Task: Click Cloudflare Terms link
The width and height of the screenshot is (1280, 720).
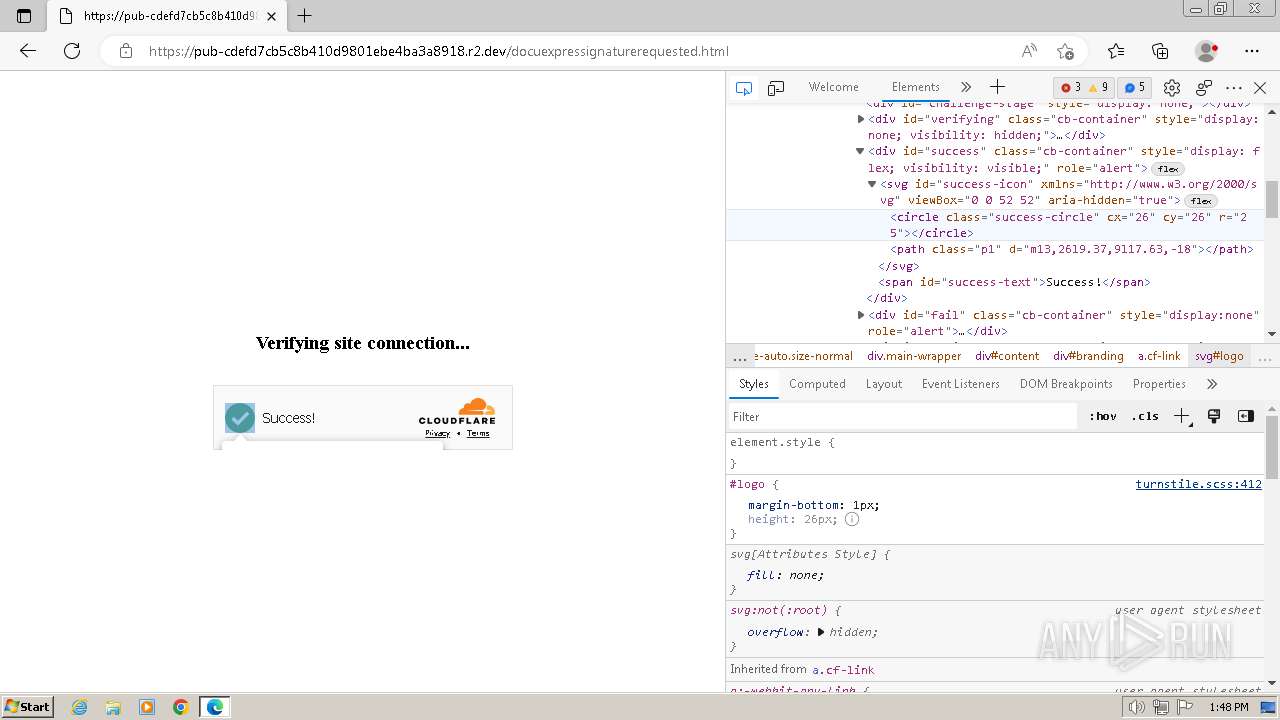Action: pos(478,433)
